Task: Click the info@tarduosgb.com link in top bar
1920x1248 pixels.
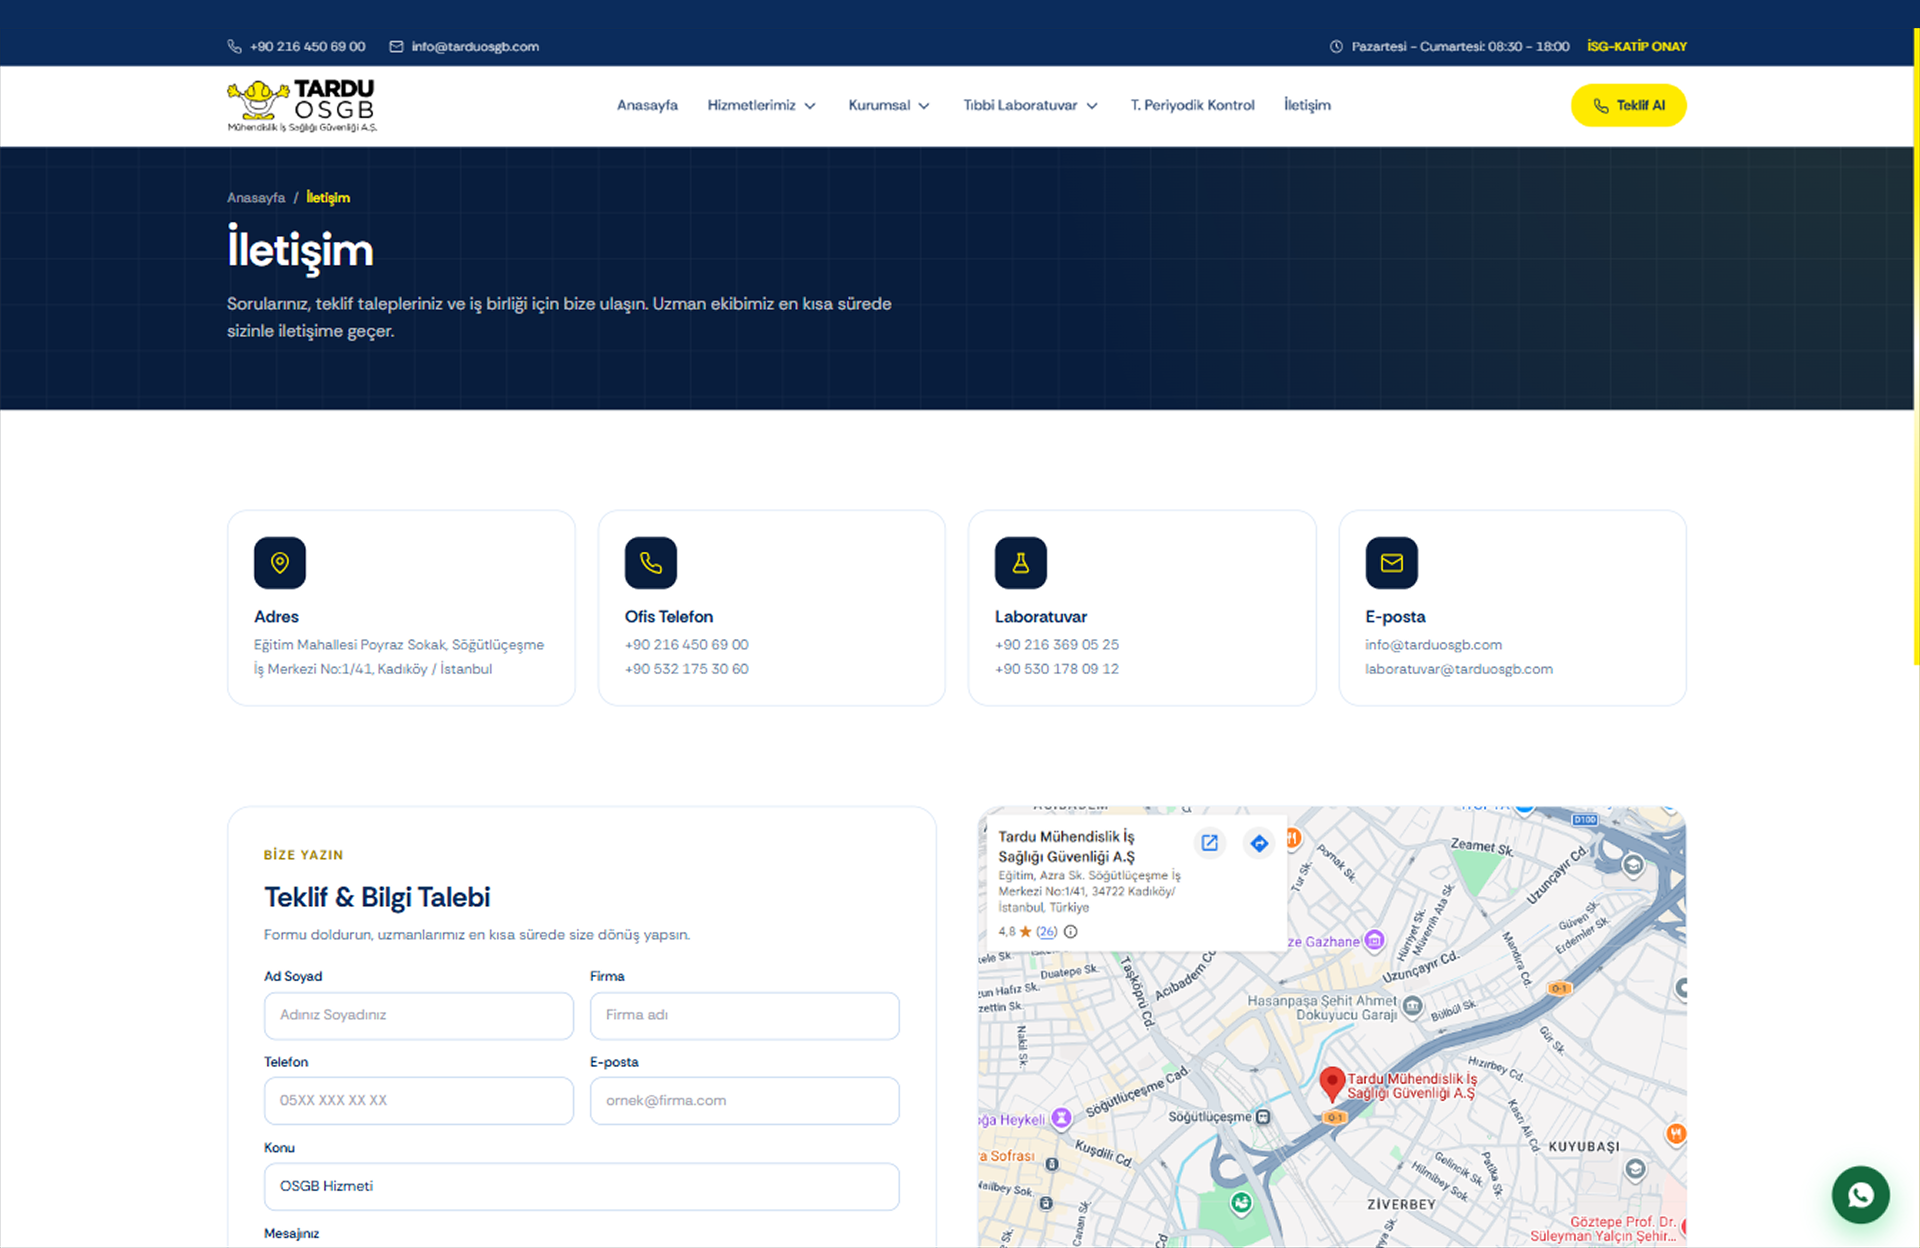Action: [x=475, y=46]
